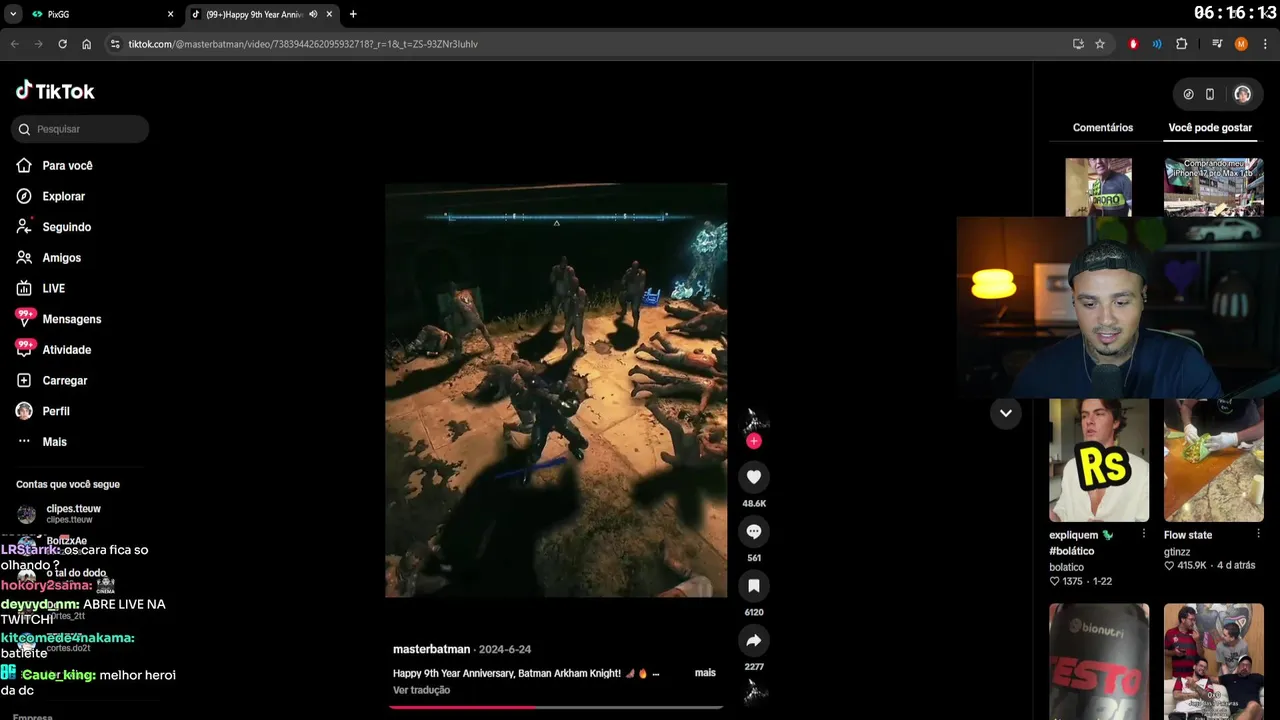View site information icon in address bar

coord(115,44)
